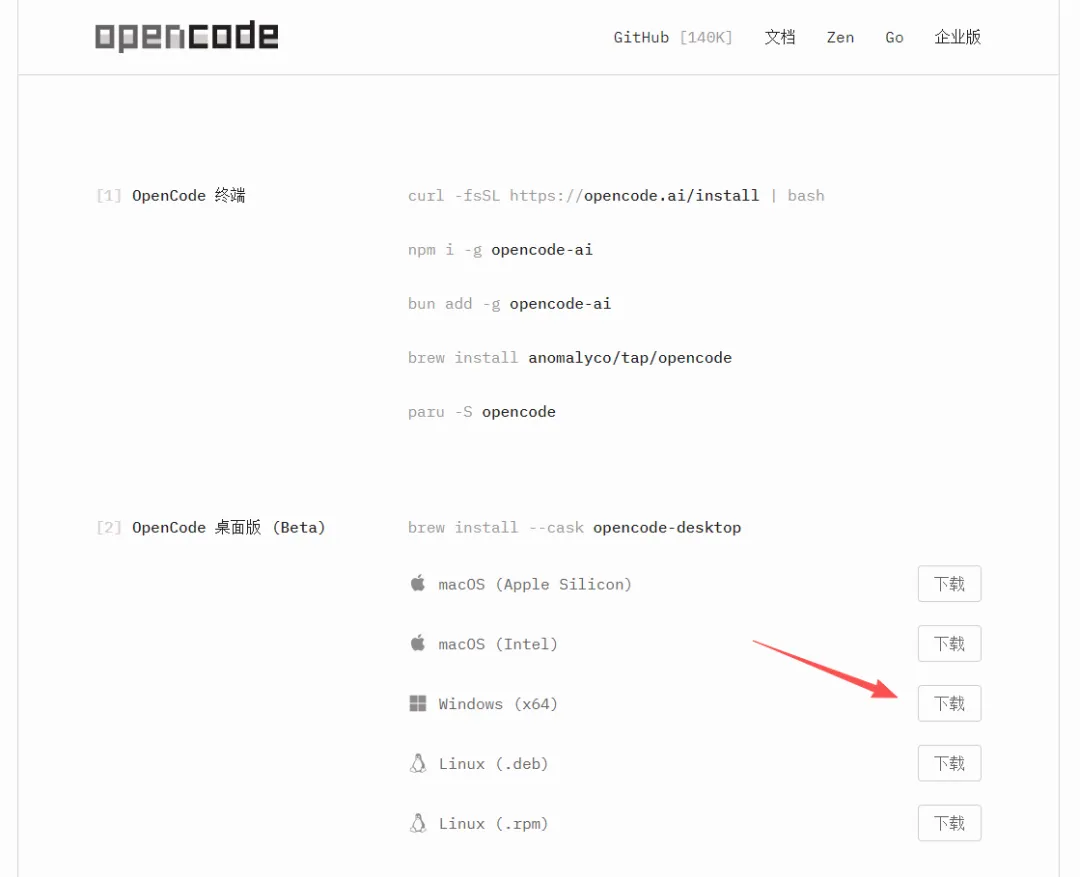
Task: Select the npm i -g opencode-ai command
Action: [x=500, y=249]
